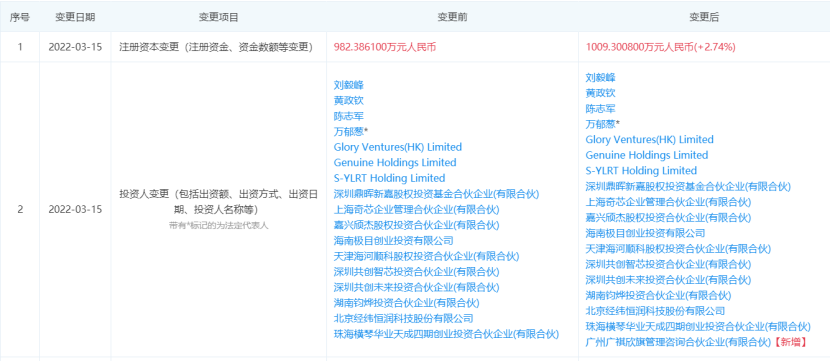Select the 1009.300800万元人民币(+2.74%) value
The height and width of the screenshot is (361, 831).
pyautogui.click(x=660, y=47)
